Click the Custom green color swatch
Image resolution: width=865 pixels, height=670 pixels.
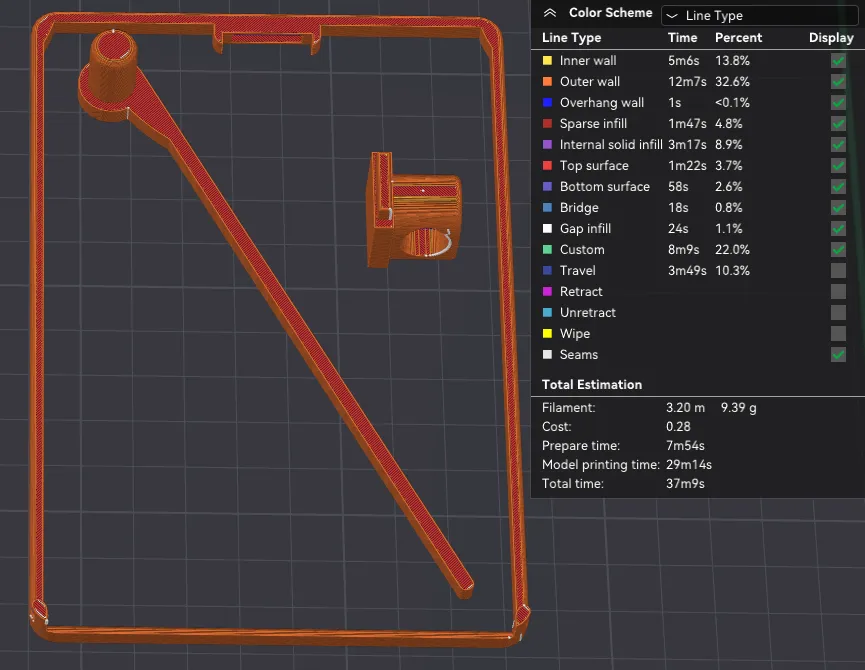coord(547,249)
